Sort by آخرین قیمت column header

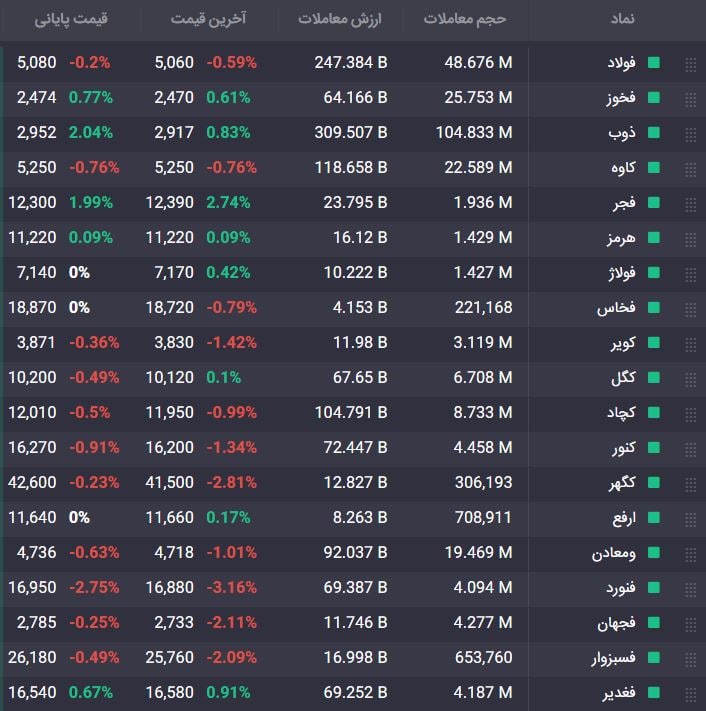point(208,19)
